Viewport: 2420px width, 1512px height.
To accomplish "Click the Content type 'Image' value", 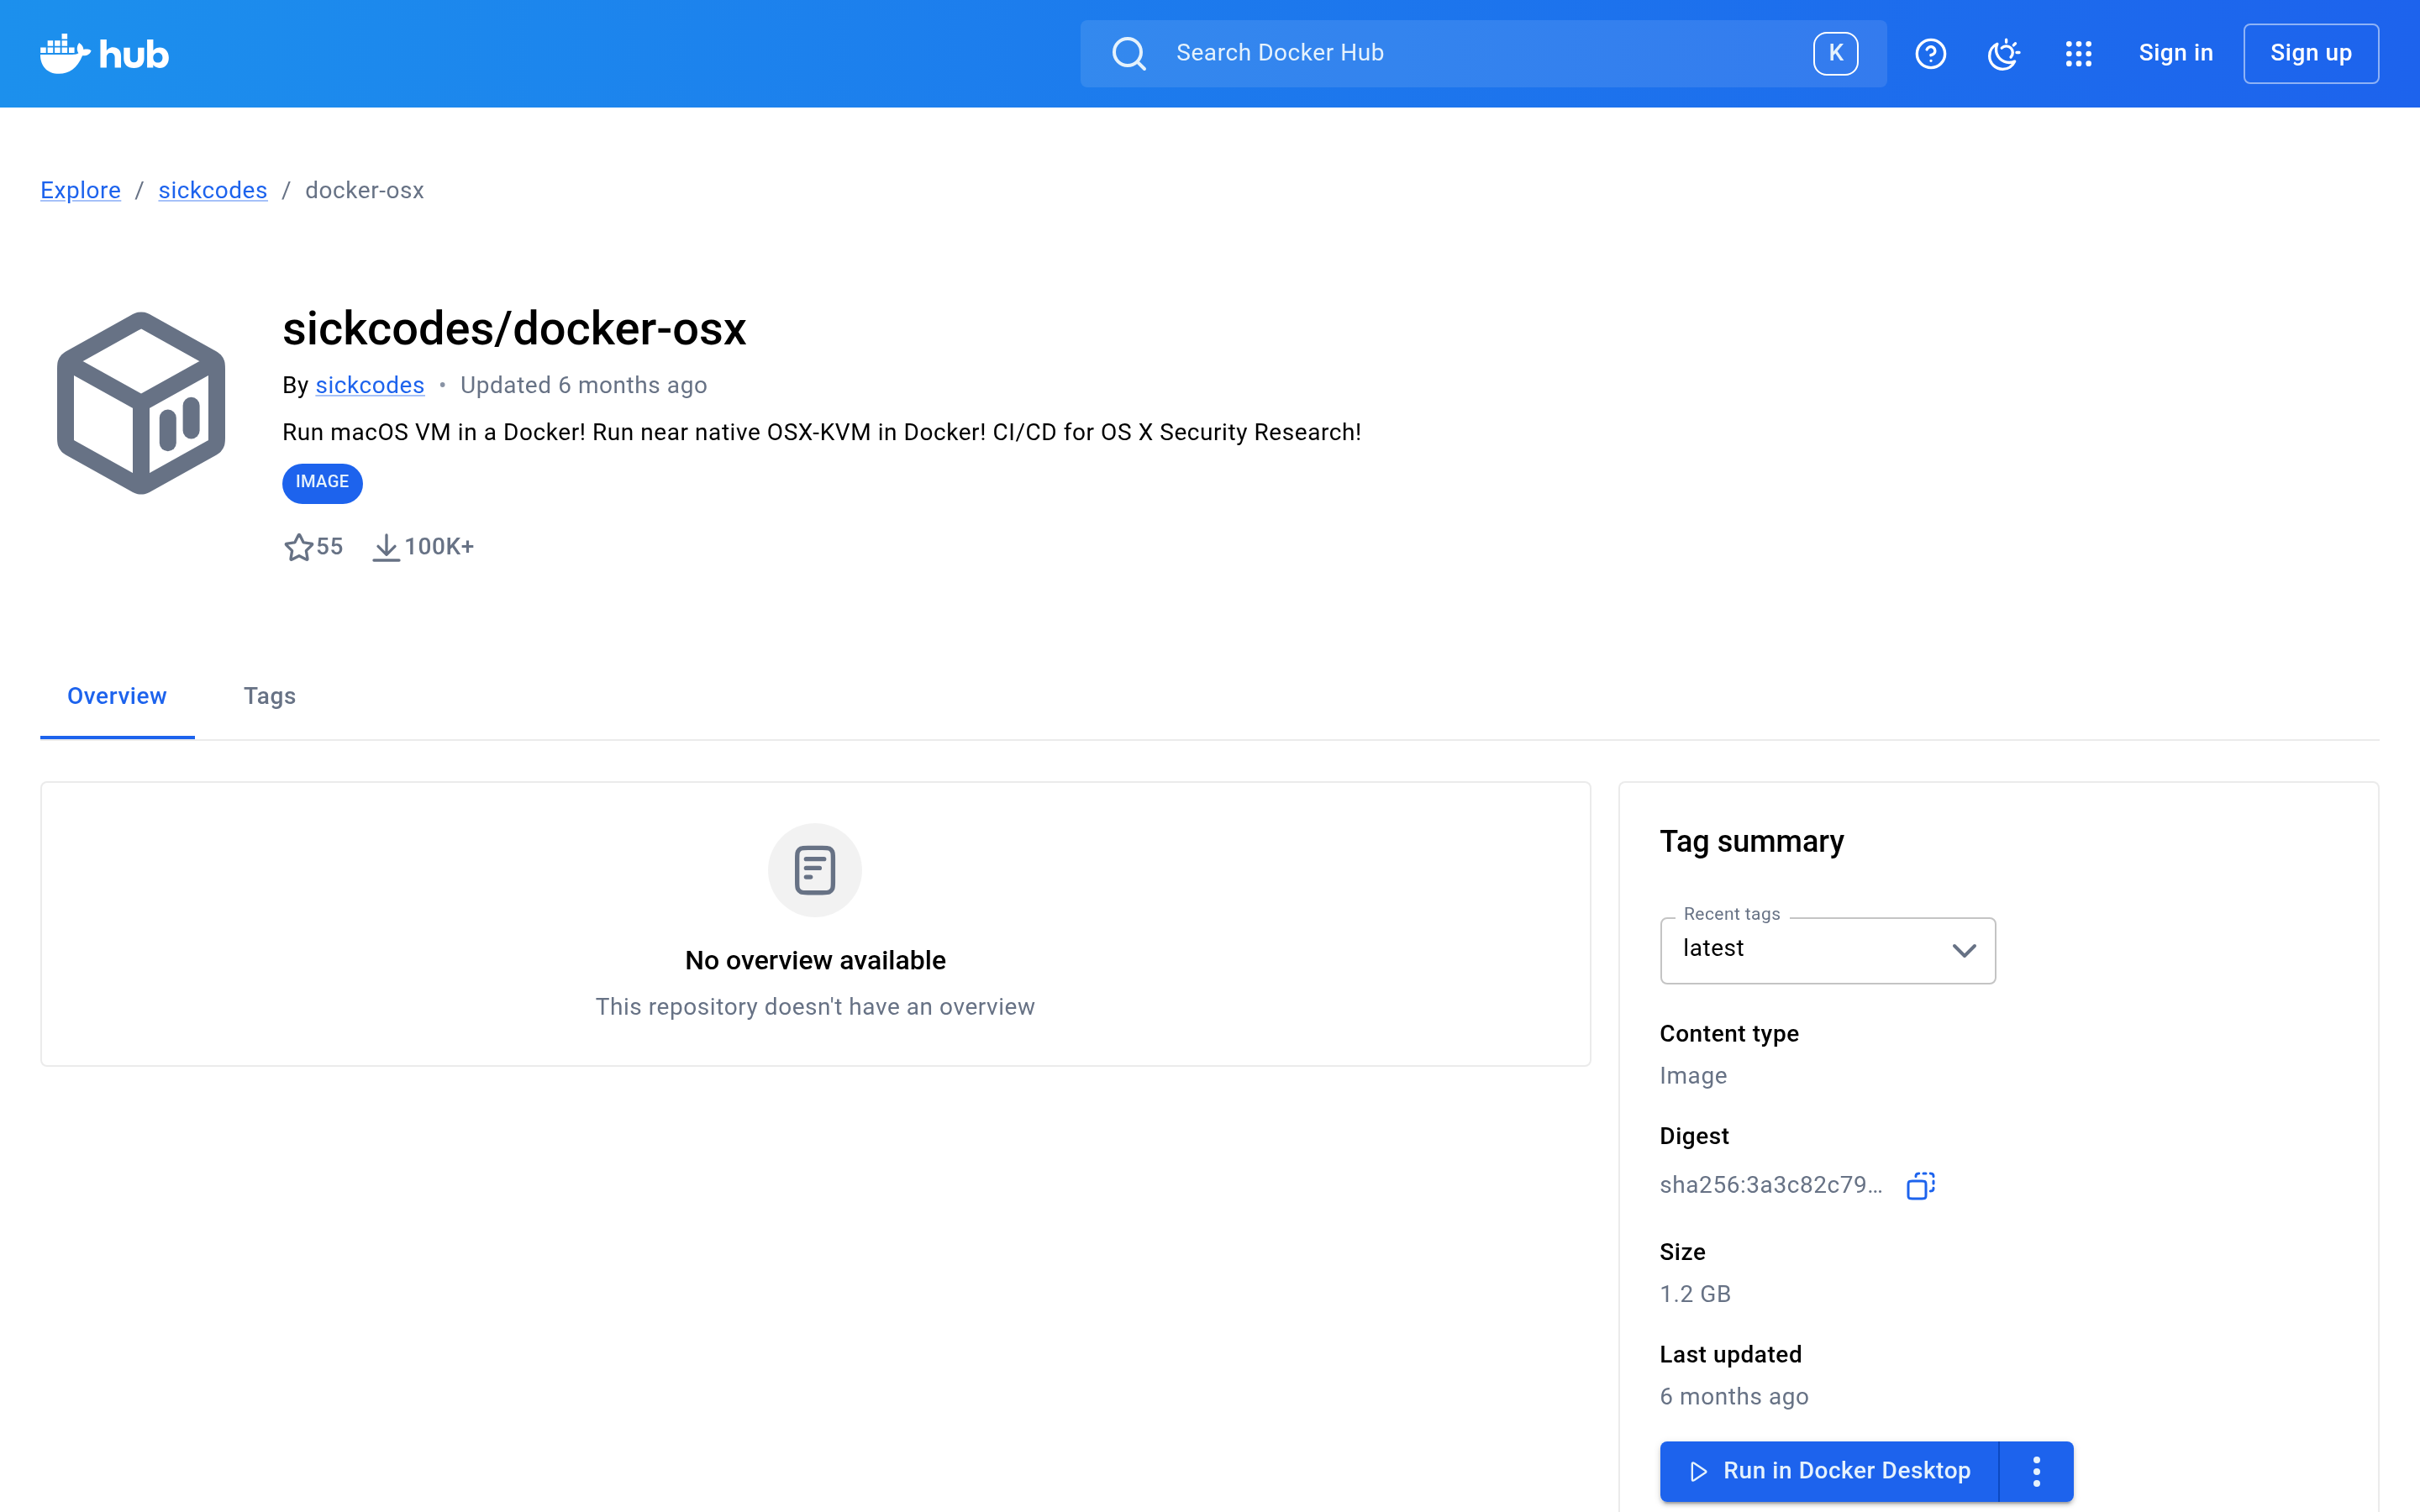I will tap(1693, 1076).
